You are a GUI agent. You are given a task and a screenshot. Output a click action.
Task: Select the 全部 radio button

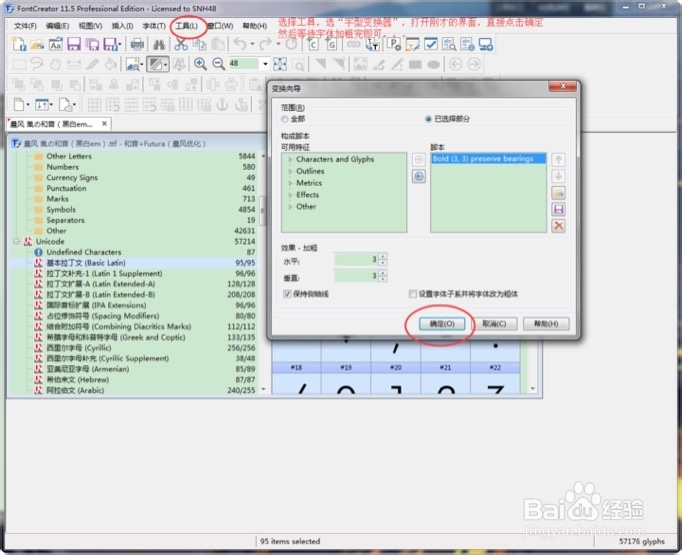click(x=285, y=119)
